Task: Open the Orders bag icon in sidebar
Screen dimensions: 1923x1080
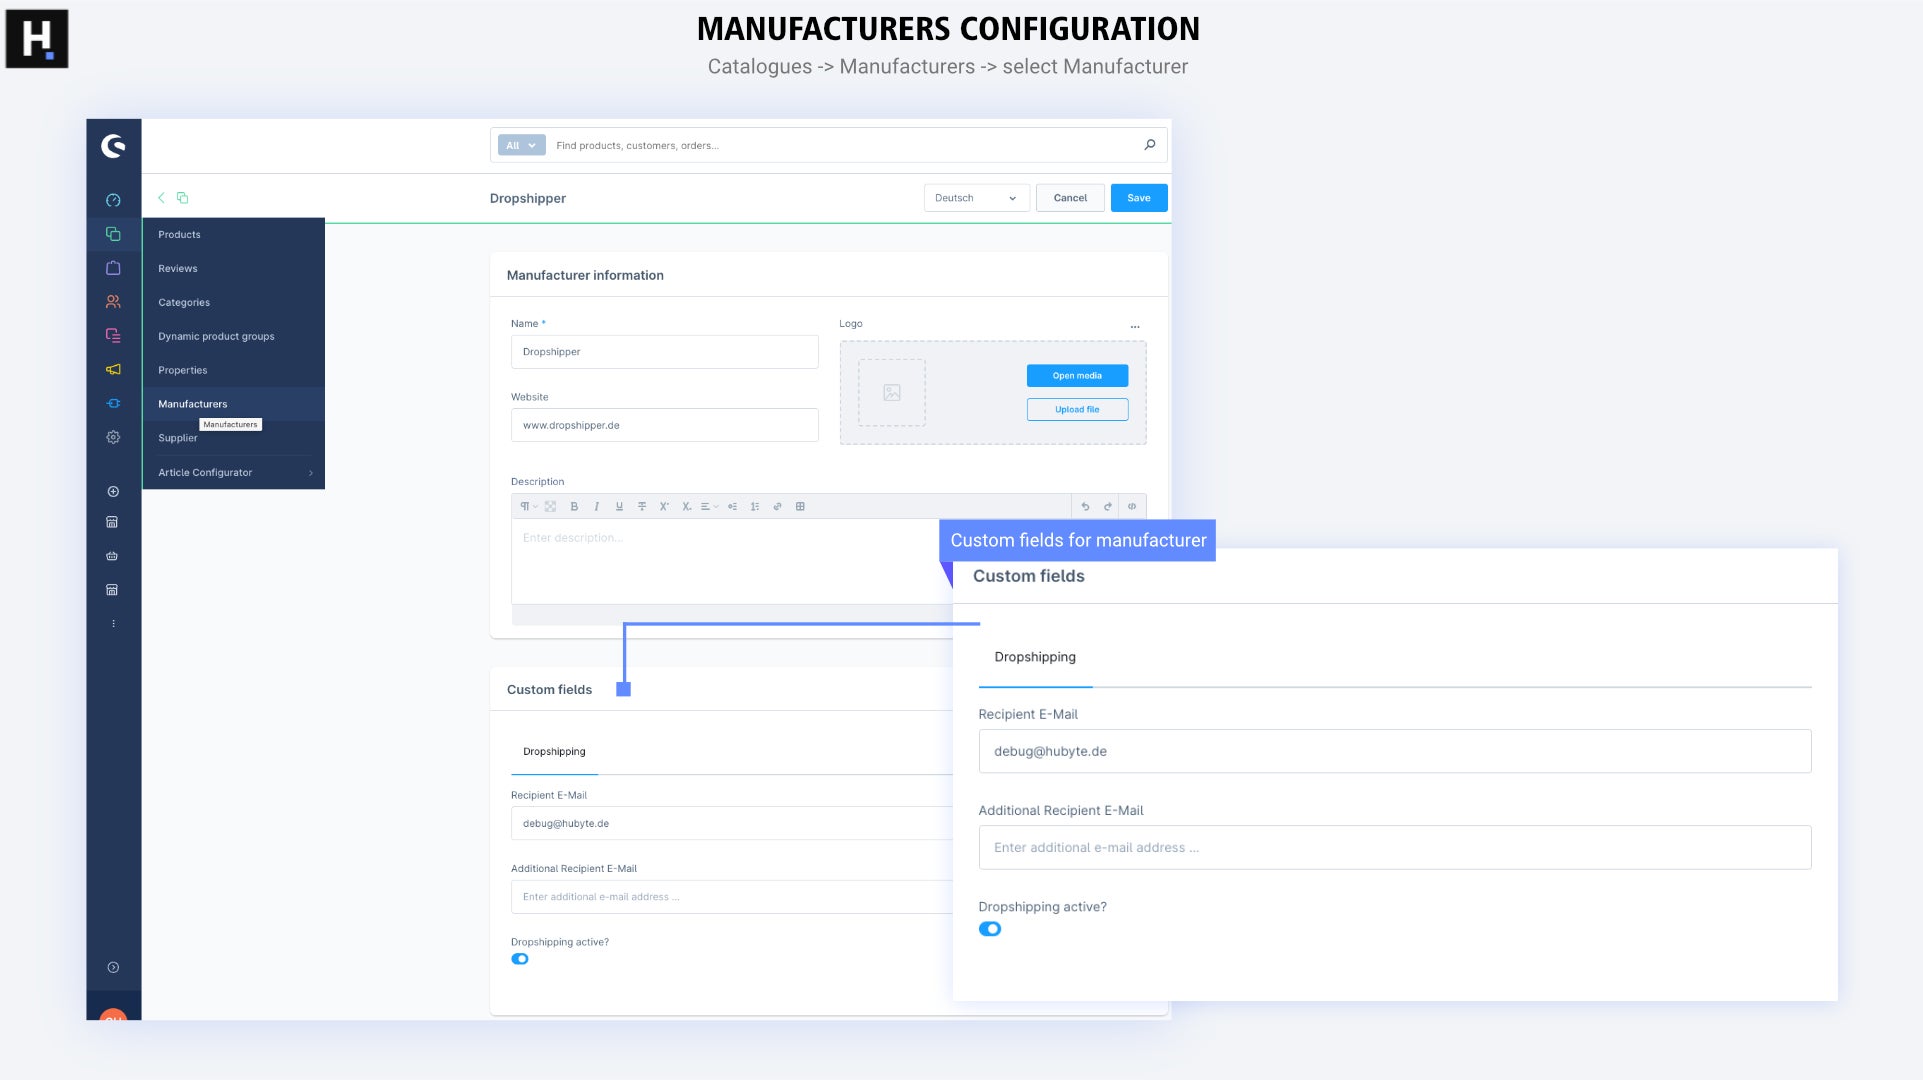Action: pos(113,268)
